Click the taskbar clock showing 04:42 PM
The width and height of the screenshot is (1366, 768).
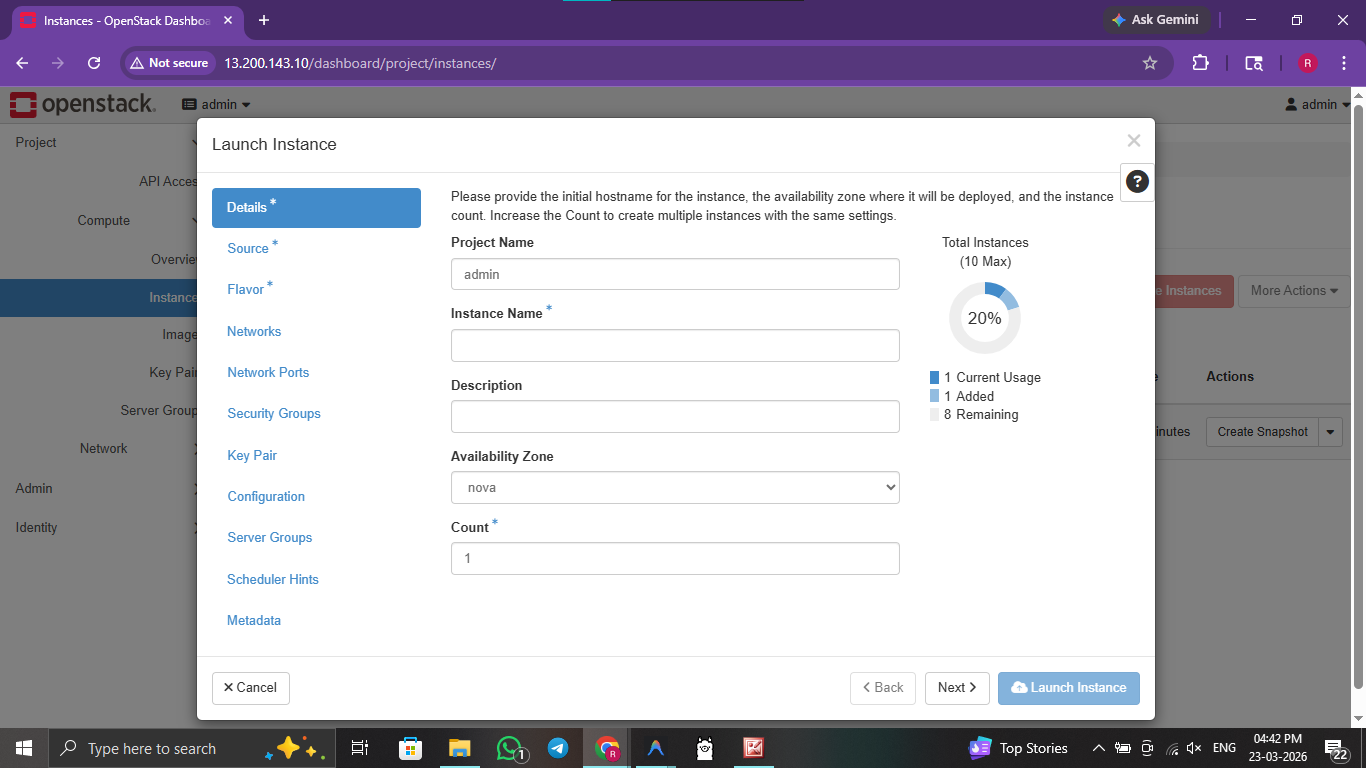[1278, 748]
